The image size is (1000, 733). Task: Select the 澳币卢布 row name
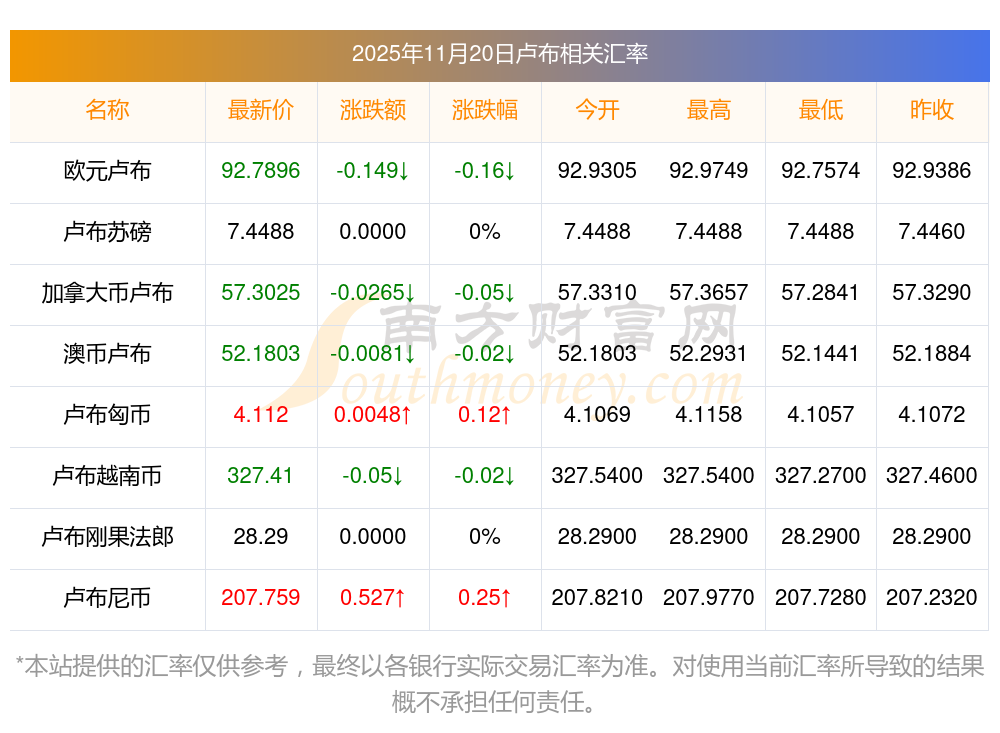[x=107, y=353]
